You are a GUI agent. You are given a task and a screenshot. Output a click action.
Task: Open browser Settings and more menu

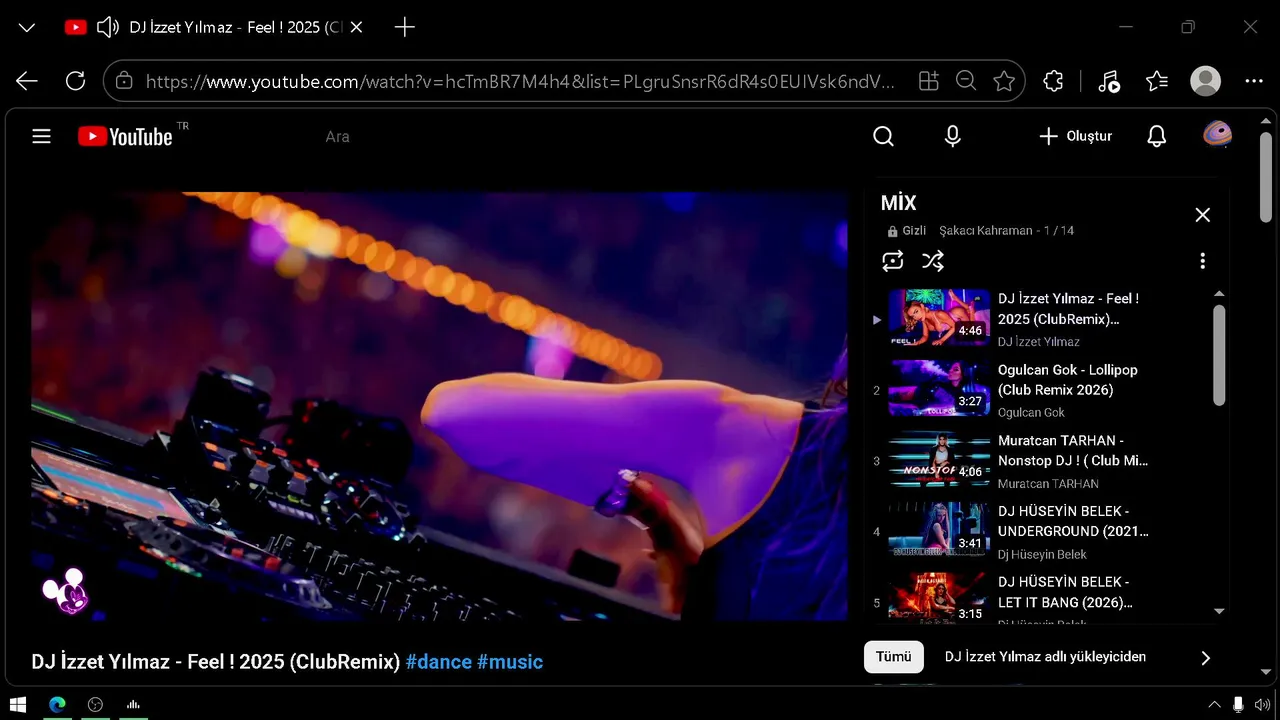(1254, 81)
